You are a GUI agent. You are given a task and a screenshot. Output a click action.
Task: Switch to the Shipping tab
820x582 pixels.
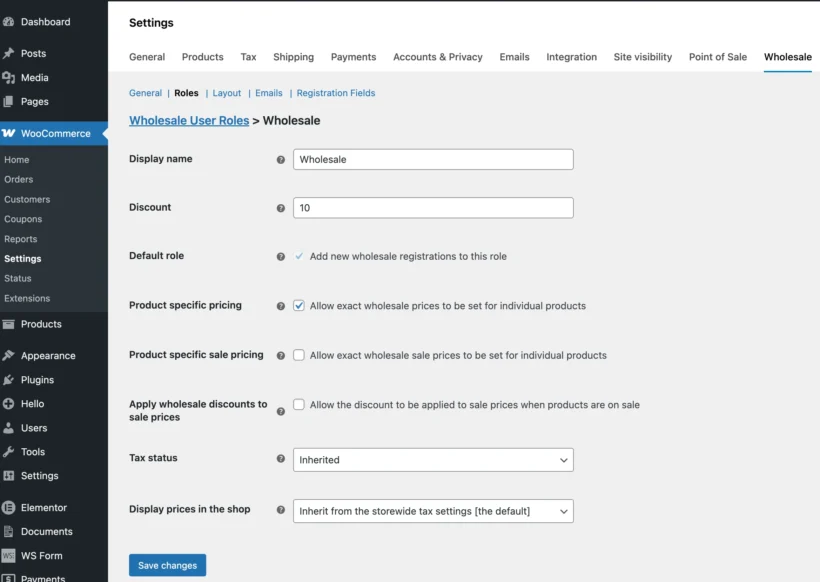pyautogui.click(x=293, y=57)
